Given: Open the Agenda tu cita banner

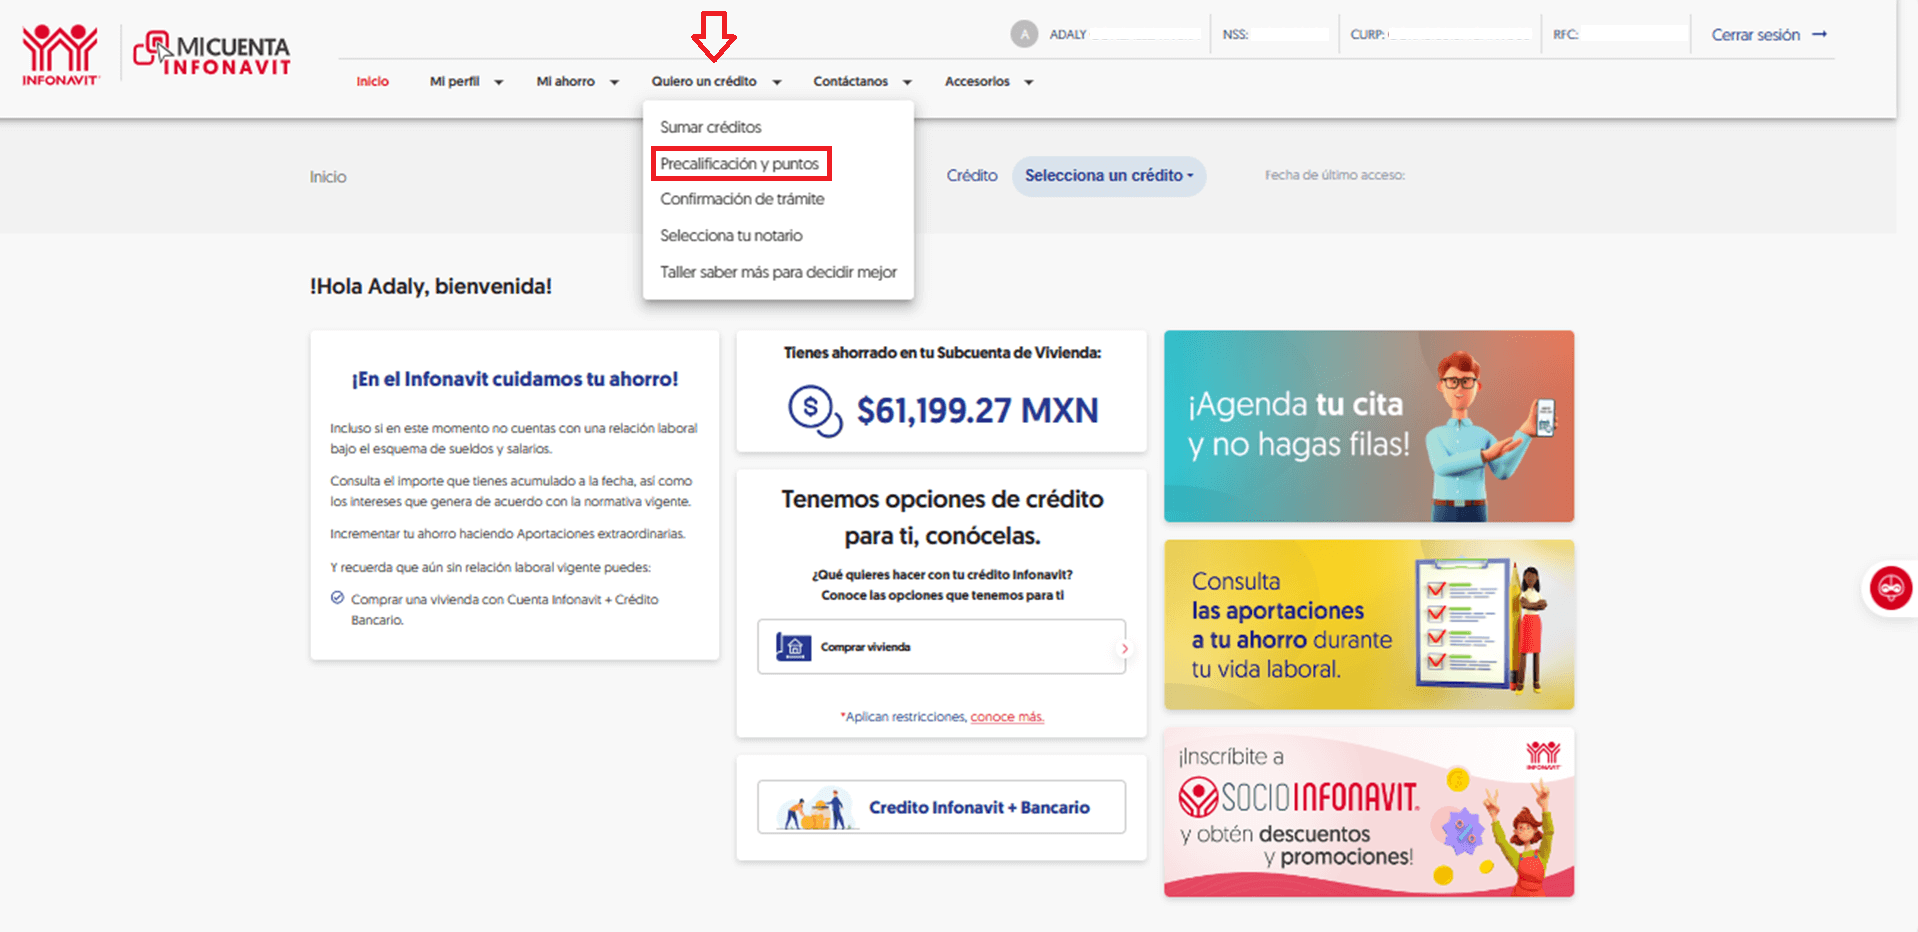Looking at the screenshot, I should click(1369, 426).
